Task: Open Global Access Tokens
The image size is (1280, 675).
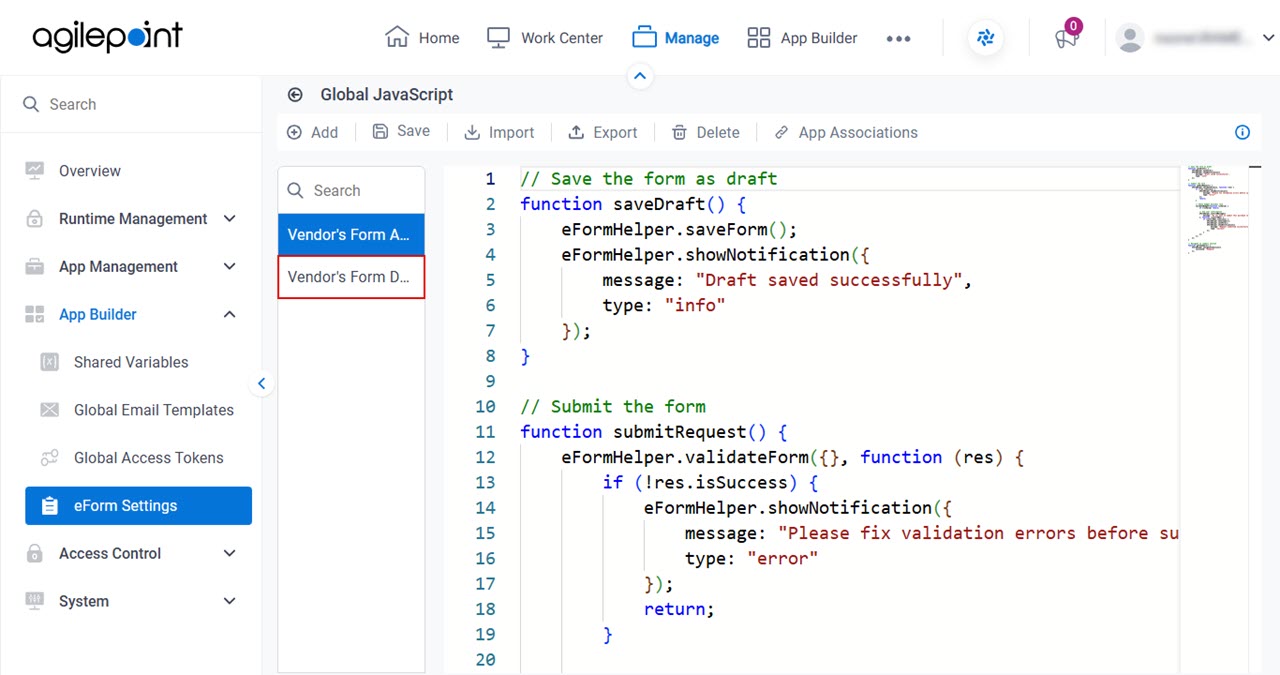Action: pos(148,458)
